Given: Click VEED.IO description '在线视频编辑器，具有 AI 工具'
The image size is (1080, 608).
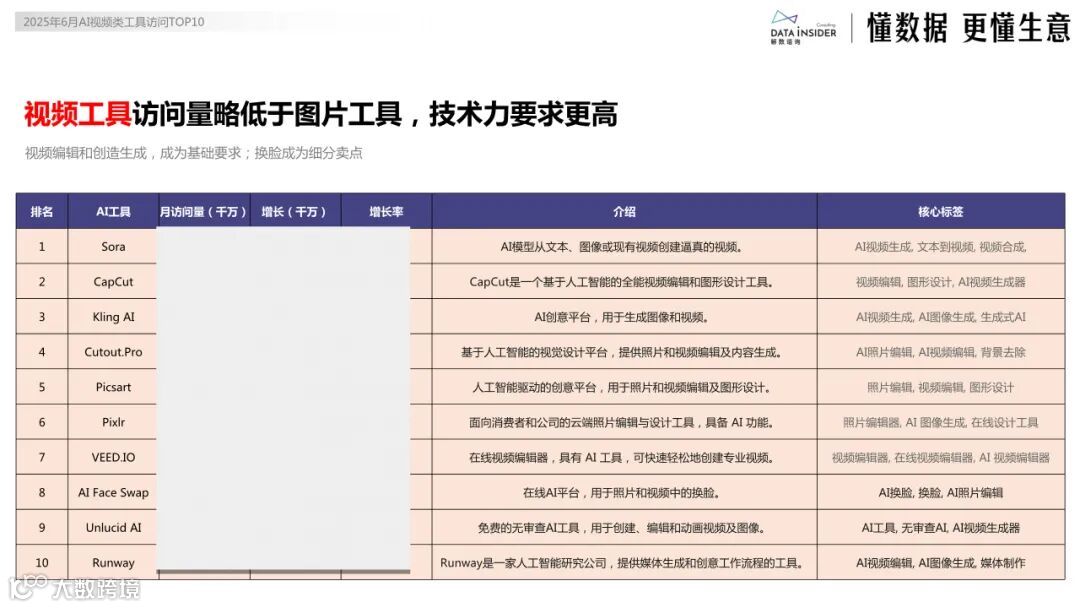Looking at the screenshot, I should pos(623,457).
